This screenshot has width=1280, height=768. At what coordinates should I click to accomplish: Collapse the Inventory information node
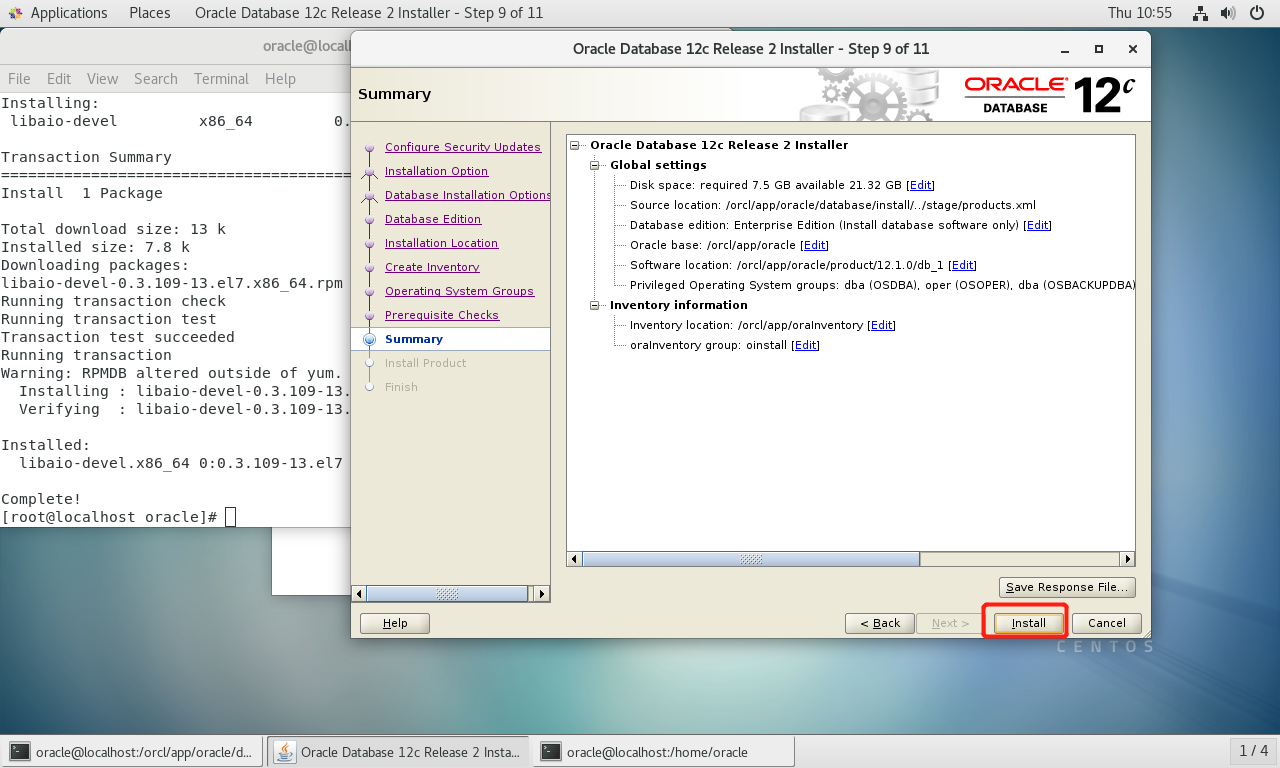(x=595, y=305)
